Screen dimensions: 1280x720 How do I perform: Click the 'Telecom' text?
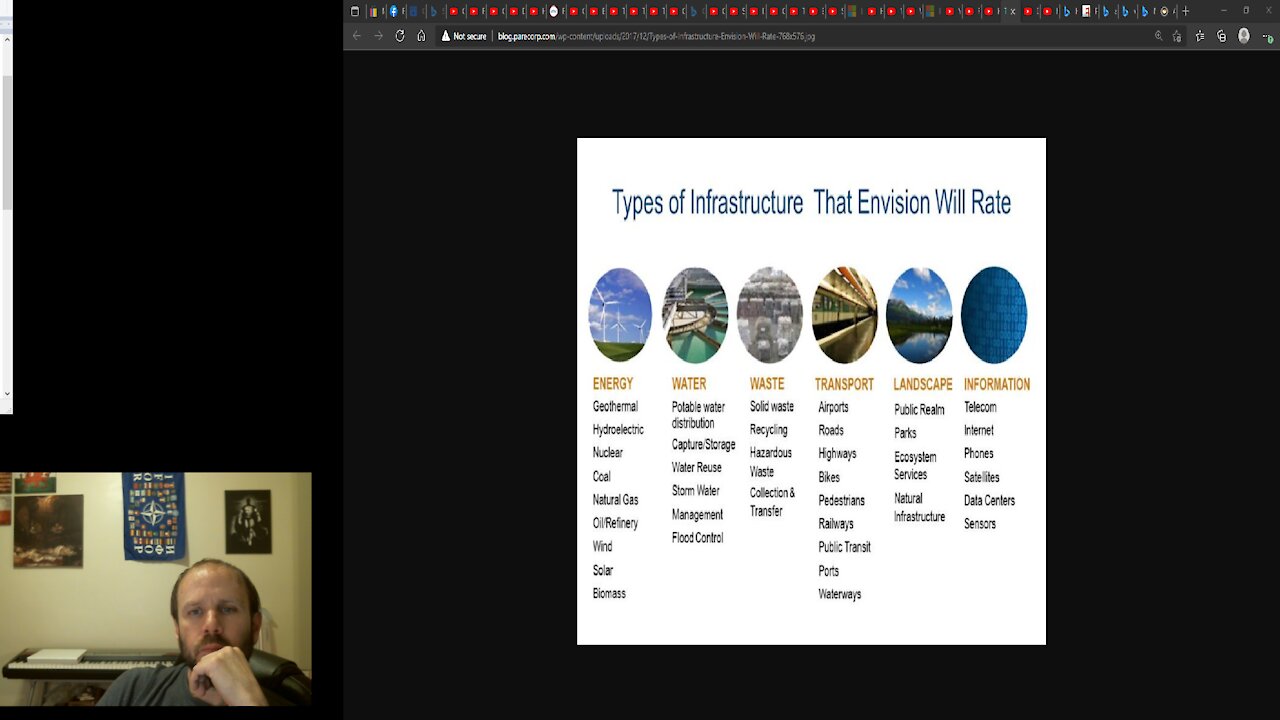[x=980, y=408]
